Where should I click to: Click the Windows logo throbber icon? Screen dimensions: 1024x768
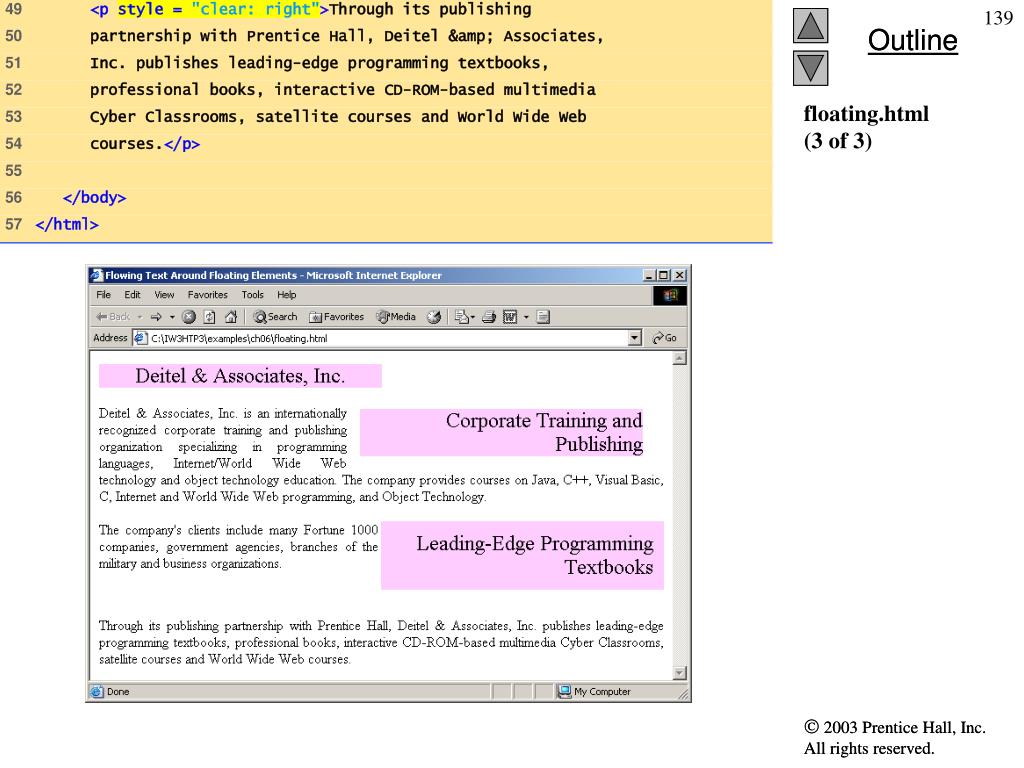pos(670,295)
